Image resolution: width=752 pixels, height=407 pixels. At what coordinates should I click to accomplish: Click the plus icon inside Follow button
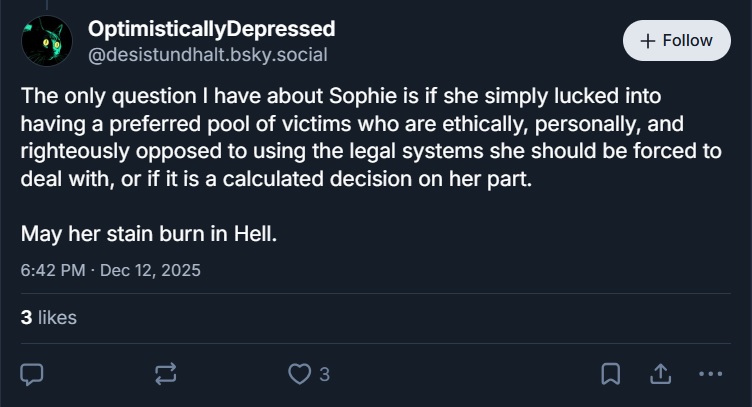click(647, 41)
